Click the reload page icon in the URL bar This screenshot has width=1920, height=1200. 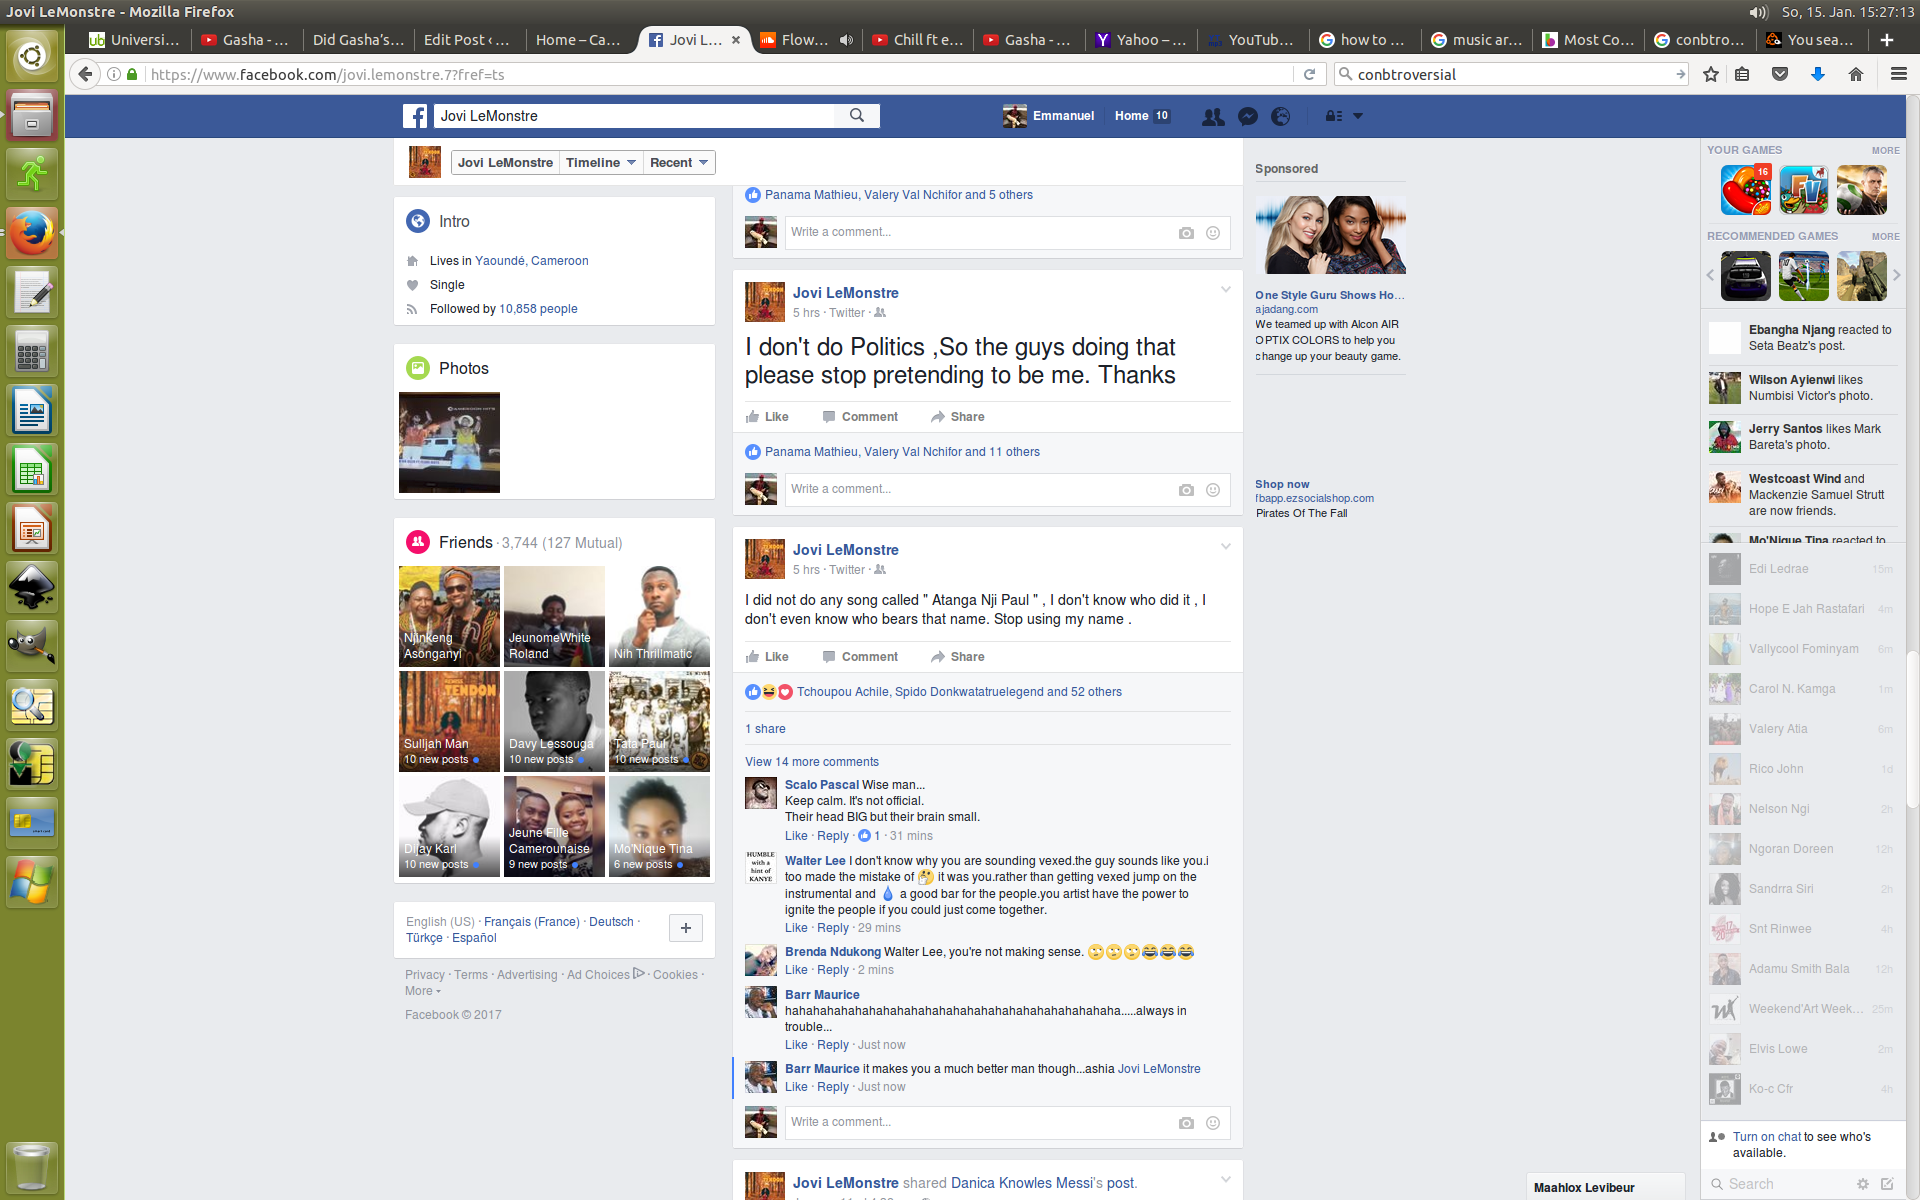click(x=1309, y=74)
